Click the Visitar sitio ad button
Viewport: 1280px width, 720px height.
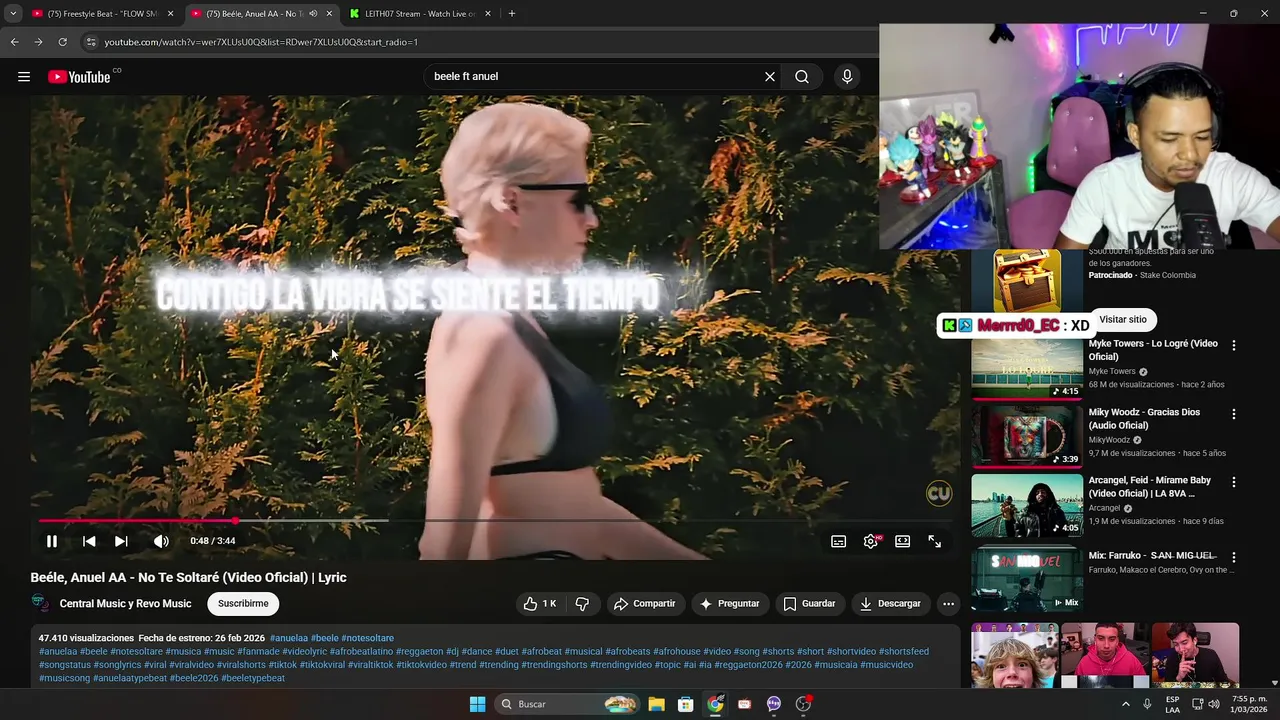(1123, 320)
